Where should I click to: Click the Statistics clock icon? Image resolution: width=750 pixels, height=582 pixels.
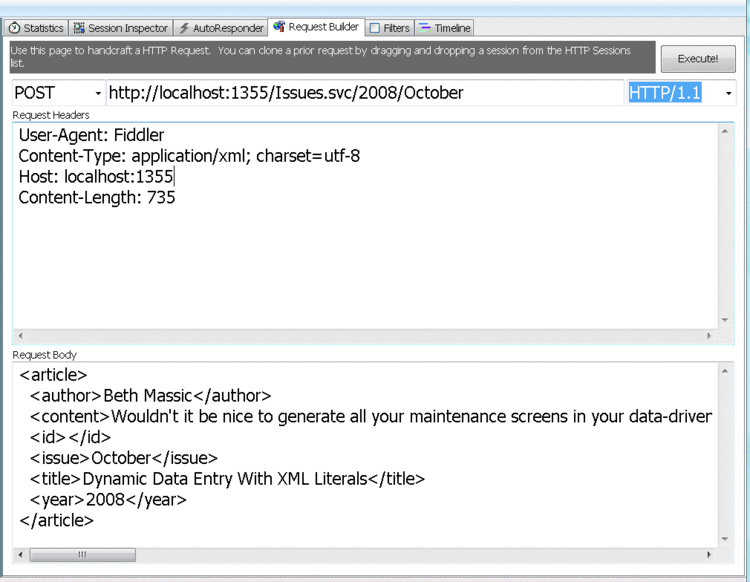[14, 28]
